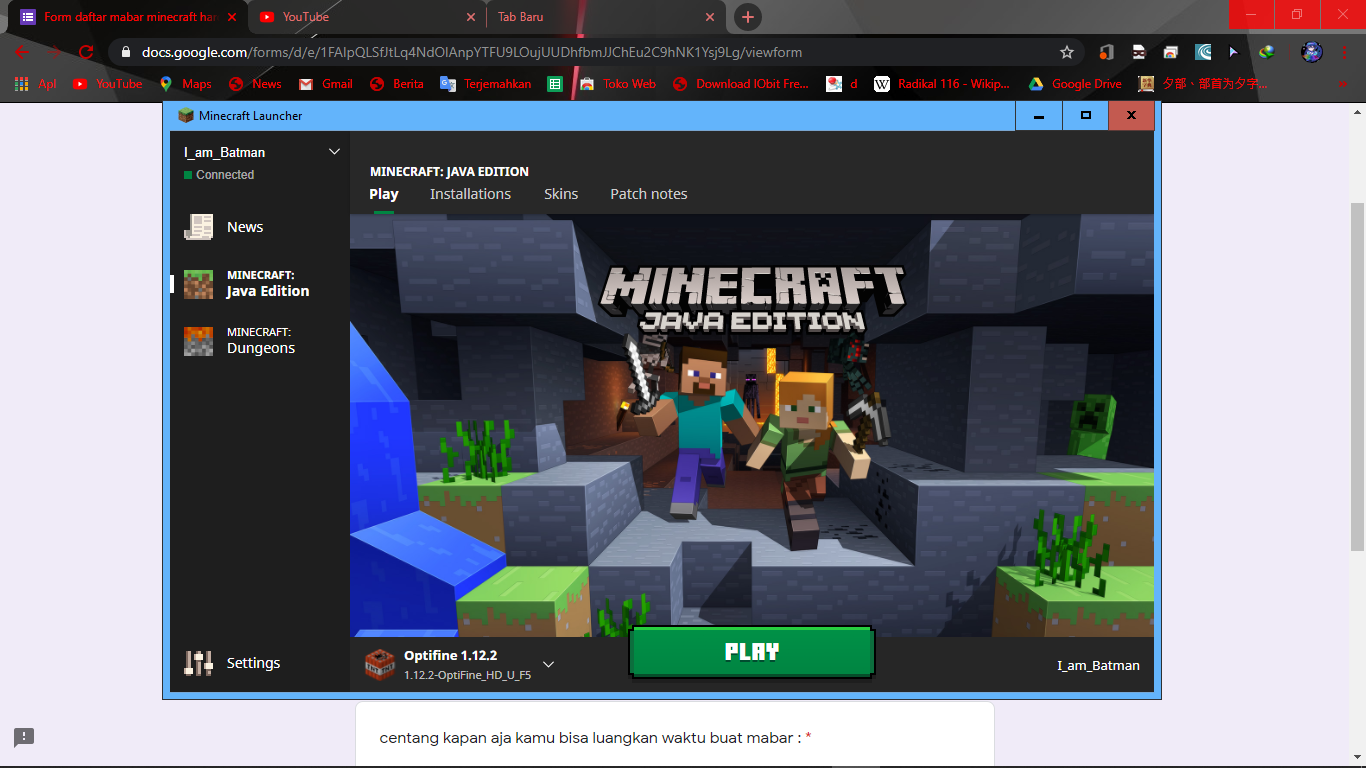
Task: Click the page vertical scrollbar
Action: tap(1357, 375)
